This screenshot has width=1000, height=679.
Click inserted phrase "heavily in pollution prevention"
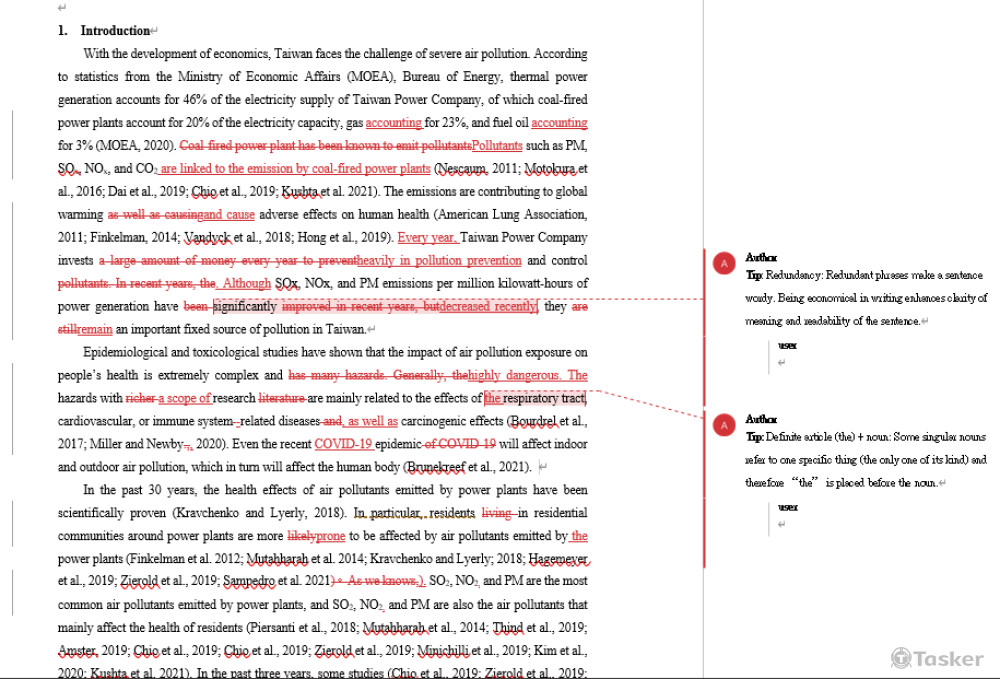click(440, 261)
